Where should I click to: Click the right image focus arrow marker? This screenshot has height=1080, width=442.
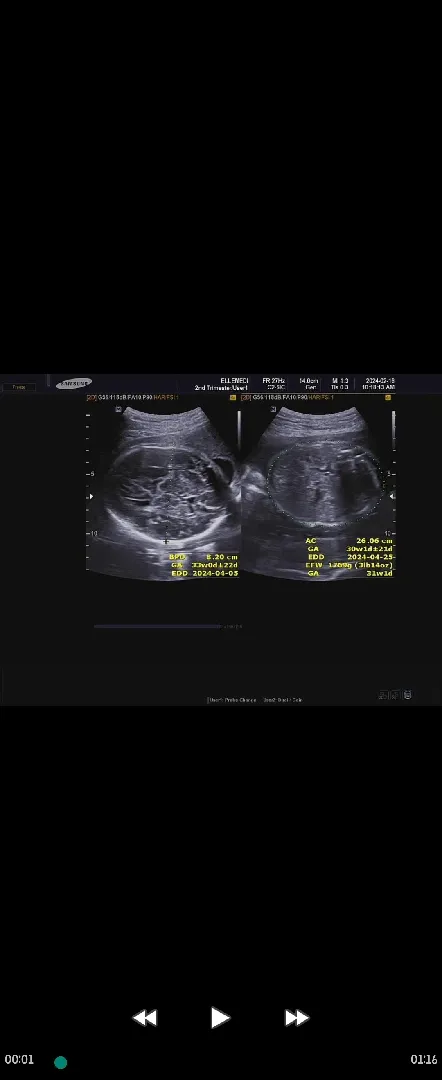tap(392, 496)
